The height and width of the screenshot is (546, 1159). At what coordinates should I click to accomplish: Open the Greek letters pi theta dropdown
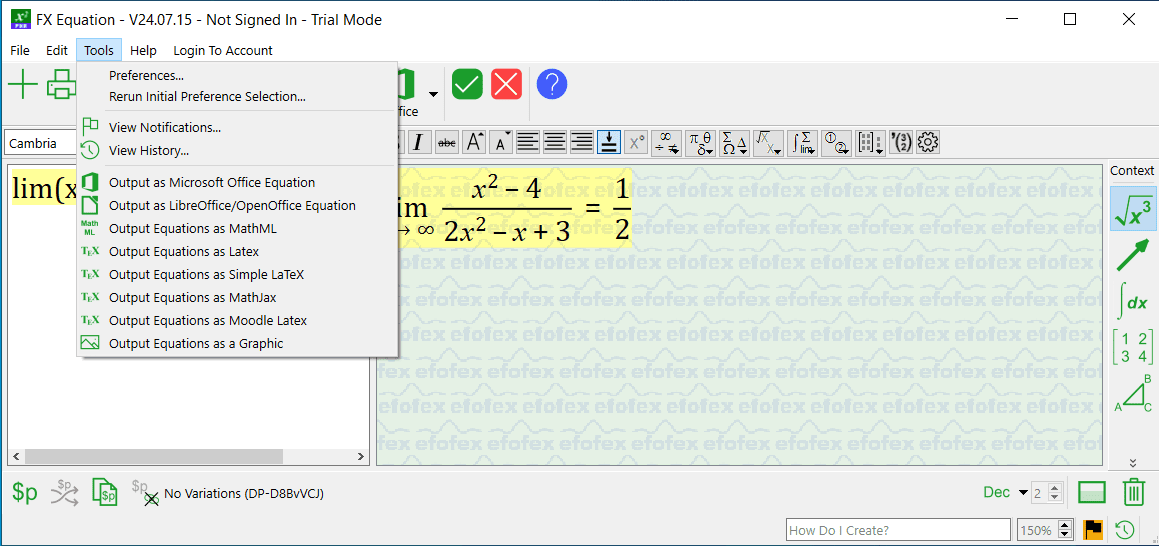[701, 142]
